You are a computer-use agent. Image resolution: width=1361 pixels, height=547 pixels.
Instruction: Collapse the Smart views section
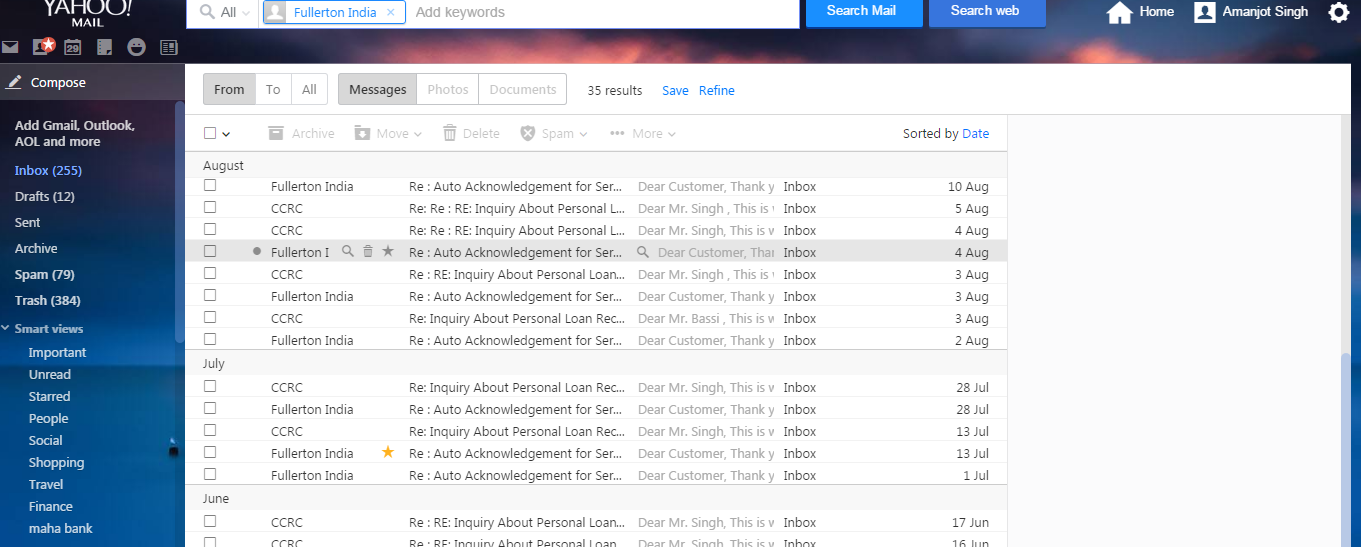click(6, 329)
